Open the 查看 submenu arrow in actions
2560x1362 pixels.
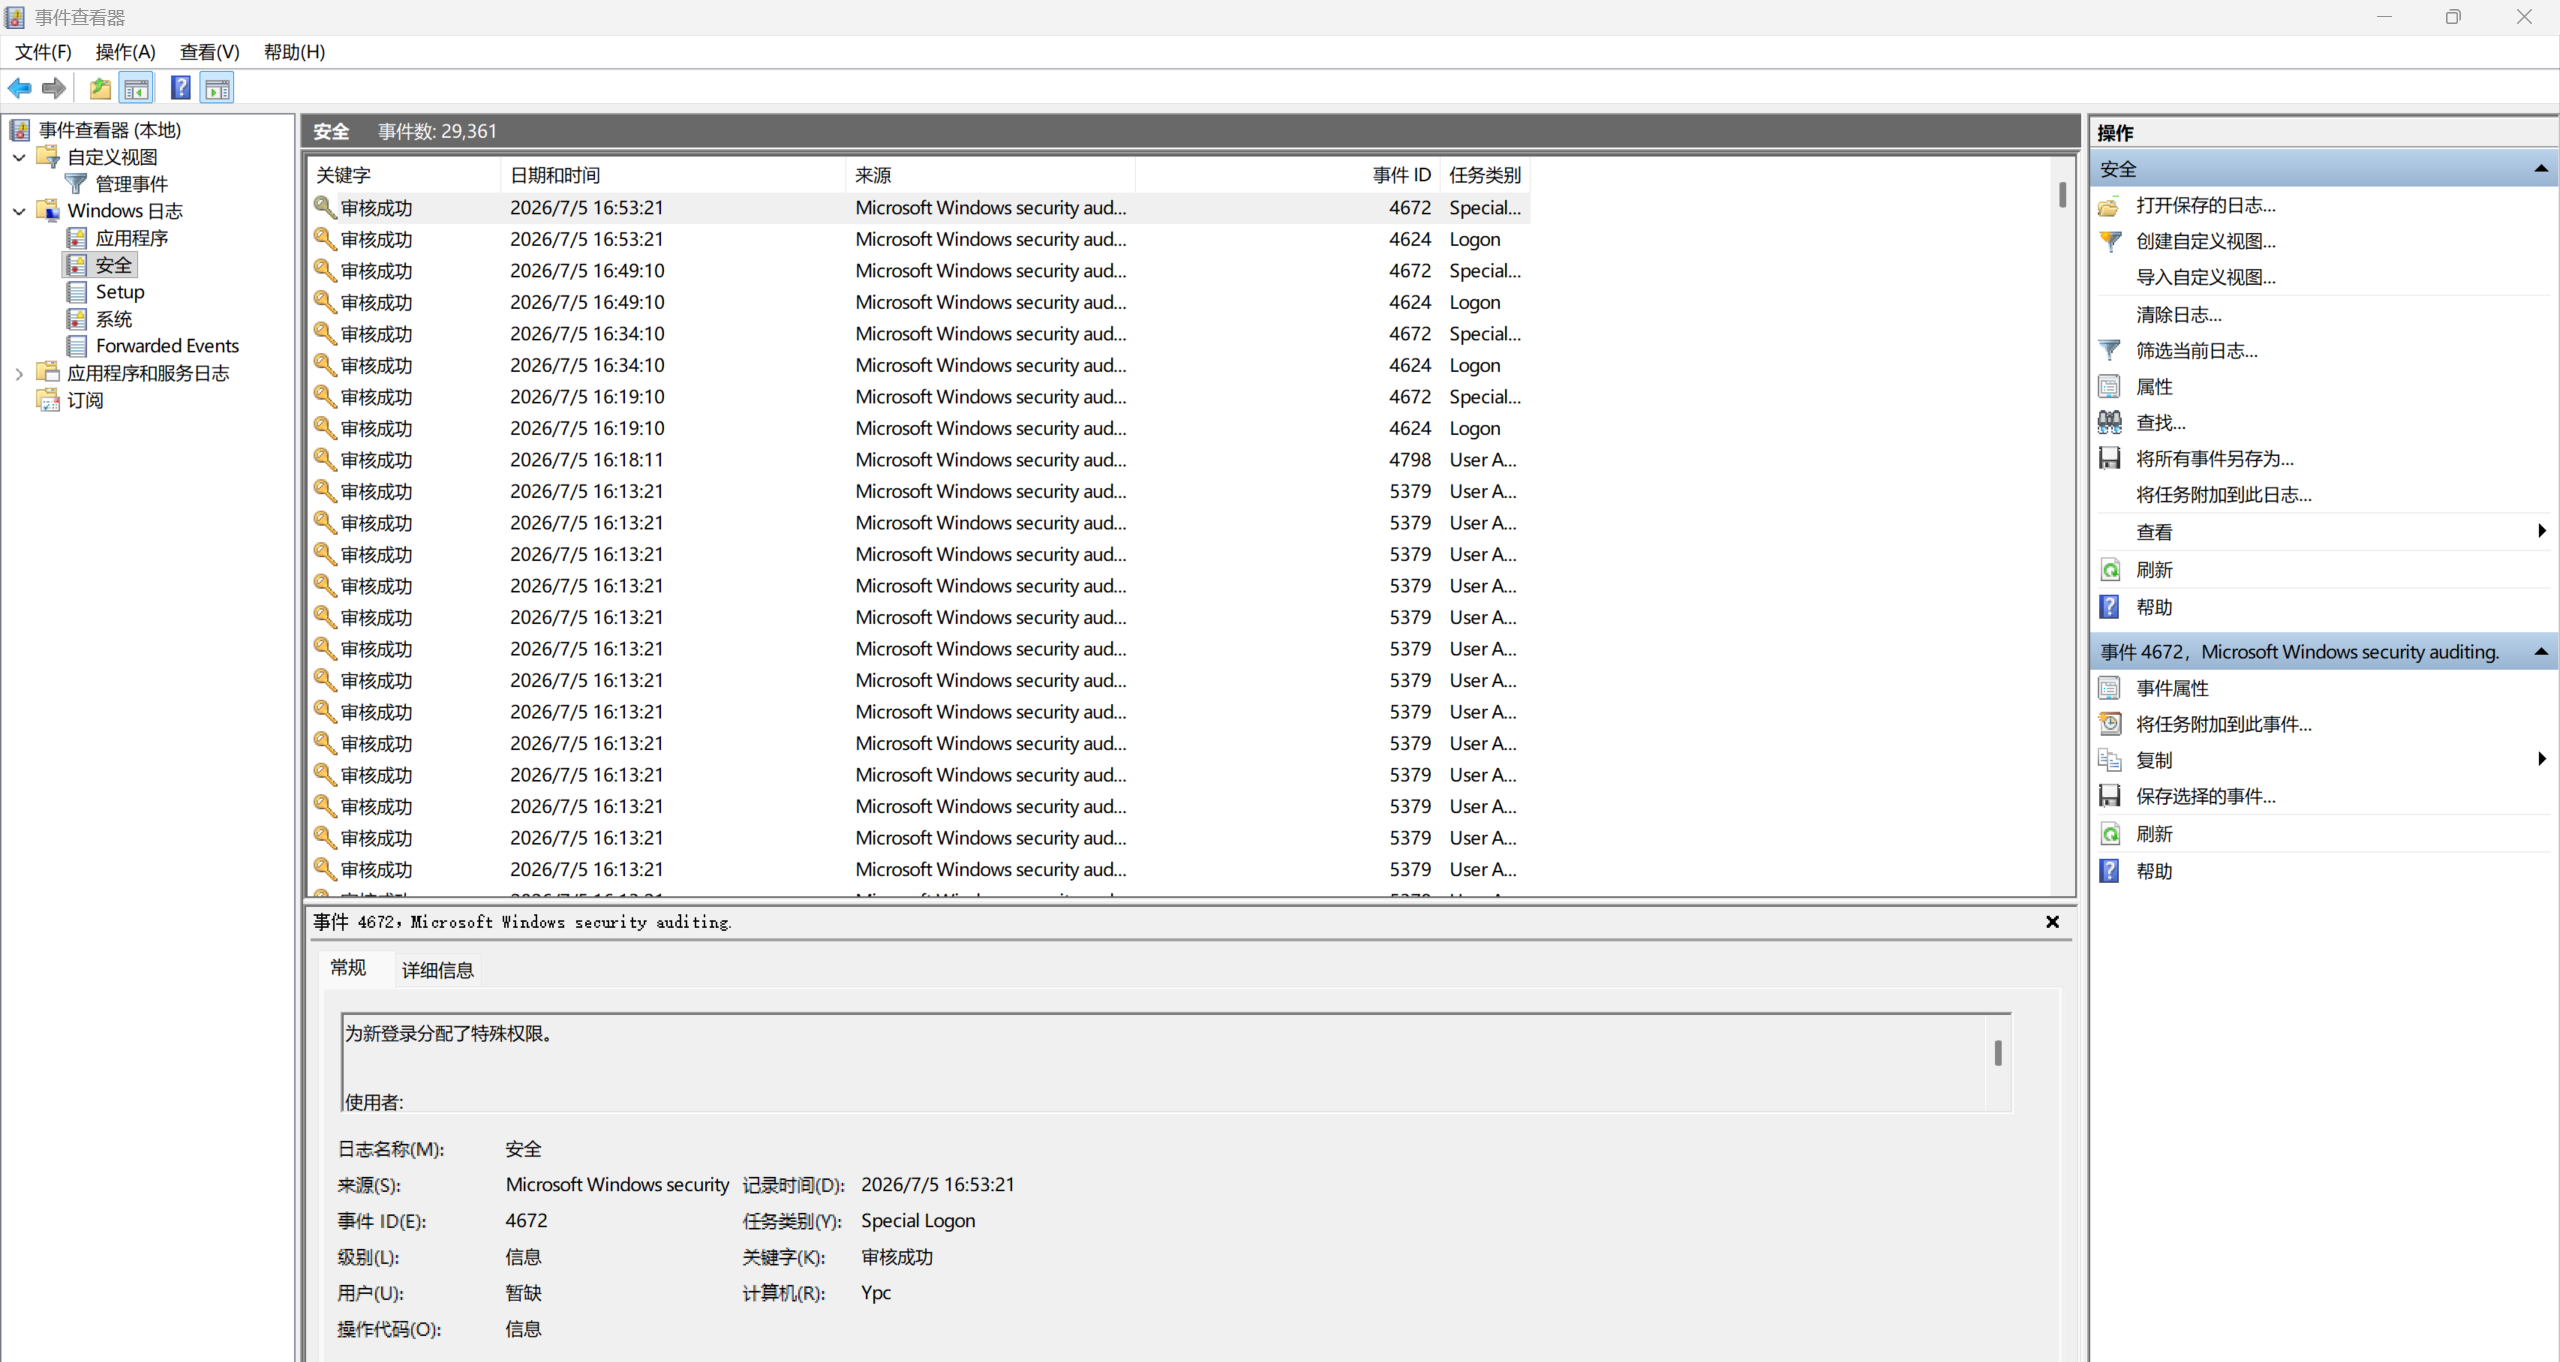tap(2541, 531)
